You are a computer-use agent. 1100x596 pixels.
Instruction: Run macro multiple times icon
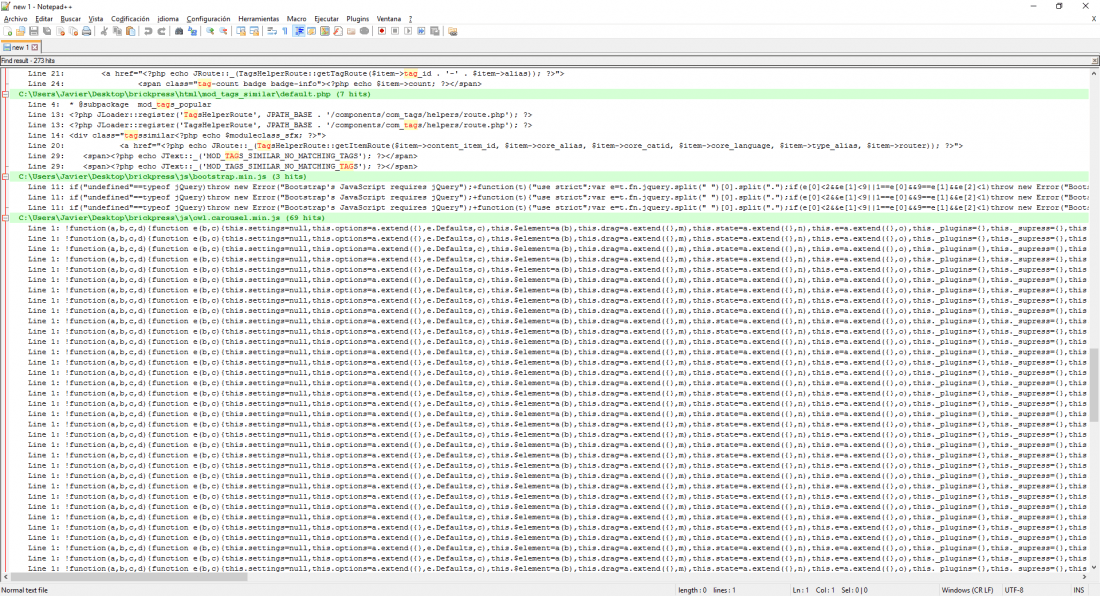[x=422, y=31]
